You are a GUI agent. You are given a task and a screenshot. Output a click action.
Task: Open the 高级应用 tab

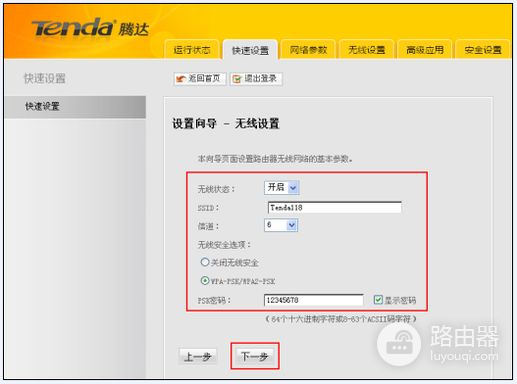425,50
